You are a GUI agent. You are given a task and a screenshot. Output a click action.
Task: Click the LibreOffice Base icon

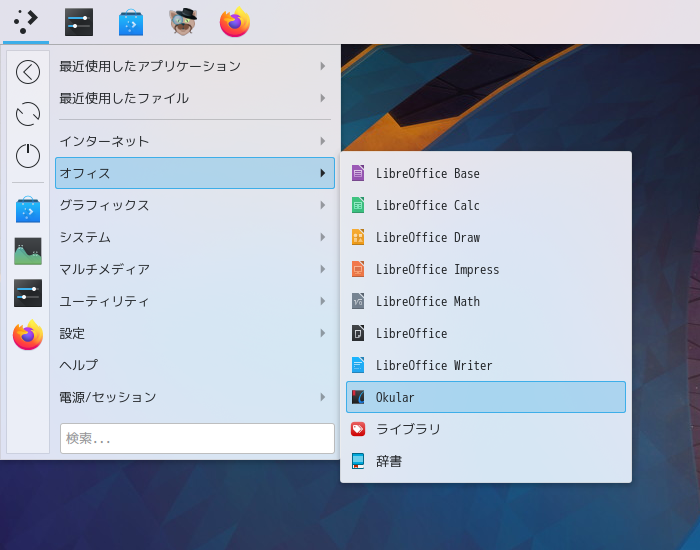click(x=358, y=173)
